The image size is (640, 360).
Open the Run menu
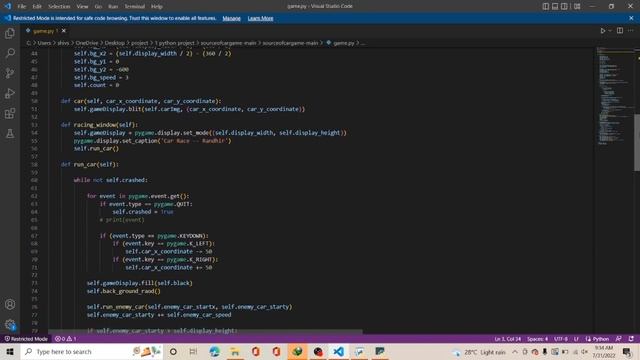[x=113, y=7]
